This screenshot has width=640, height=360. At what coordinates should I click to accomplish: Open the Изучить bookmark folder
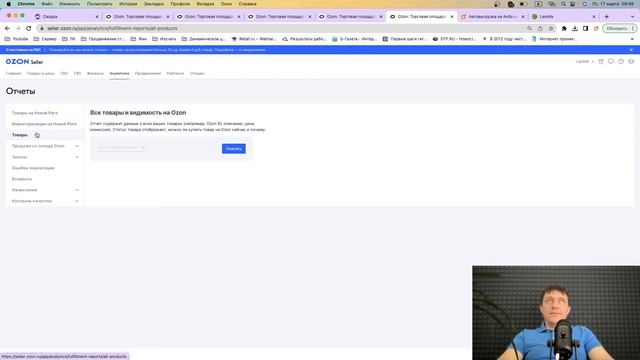pos(164,39)
